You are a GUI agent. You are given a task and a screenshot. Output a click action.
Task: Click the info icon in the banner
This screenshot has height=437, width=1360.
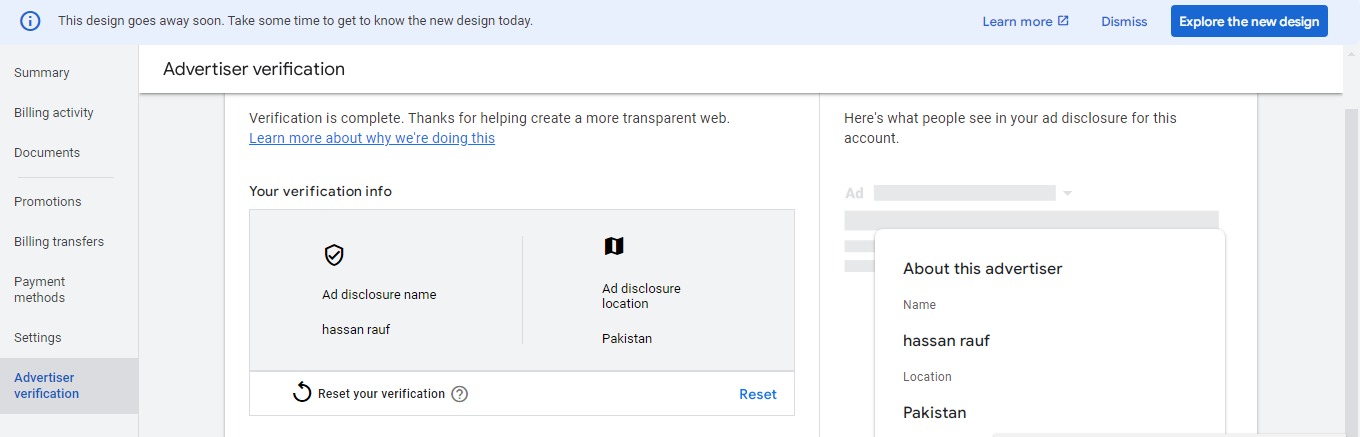(30, 21)
